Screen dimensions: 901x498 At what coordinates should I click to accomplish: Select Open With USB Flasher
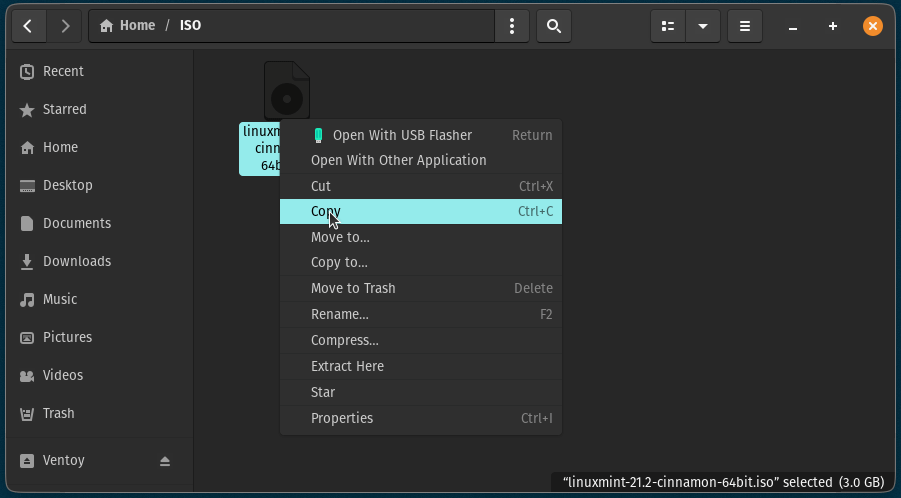coord(401,135)
